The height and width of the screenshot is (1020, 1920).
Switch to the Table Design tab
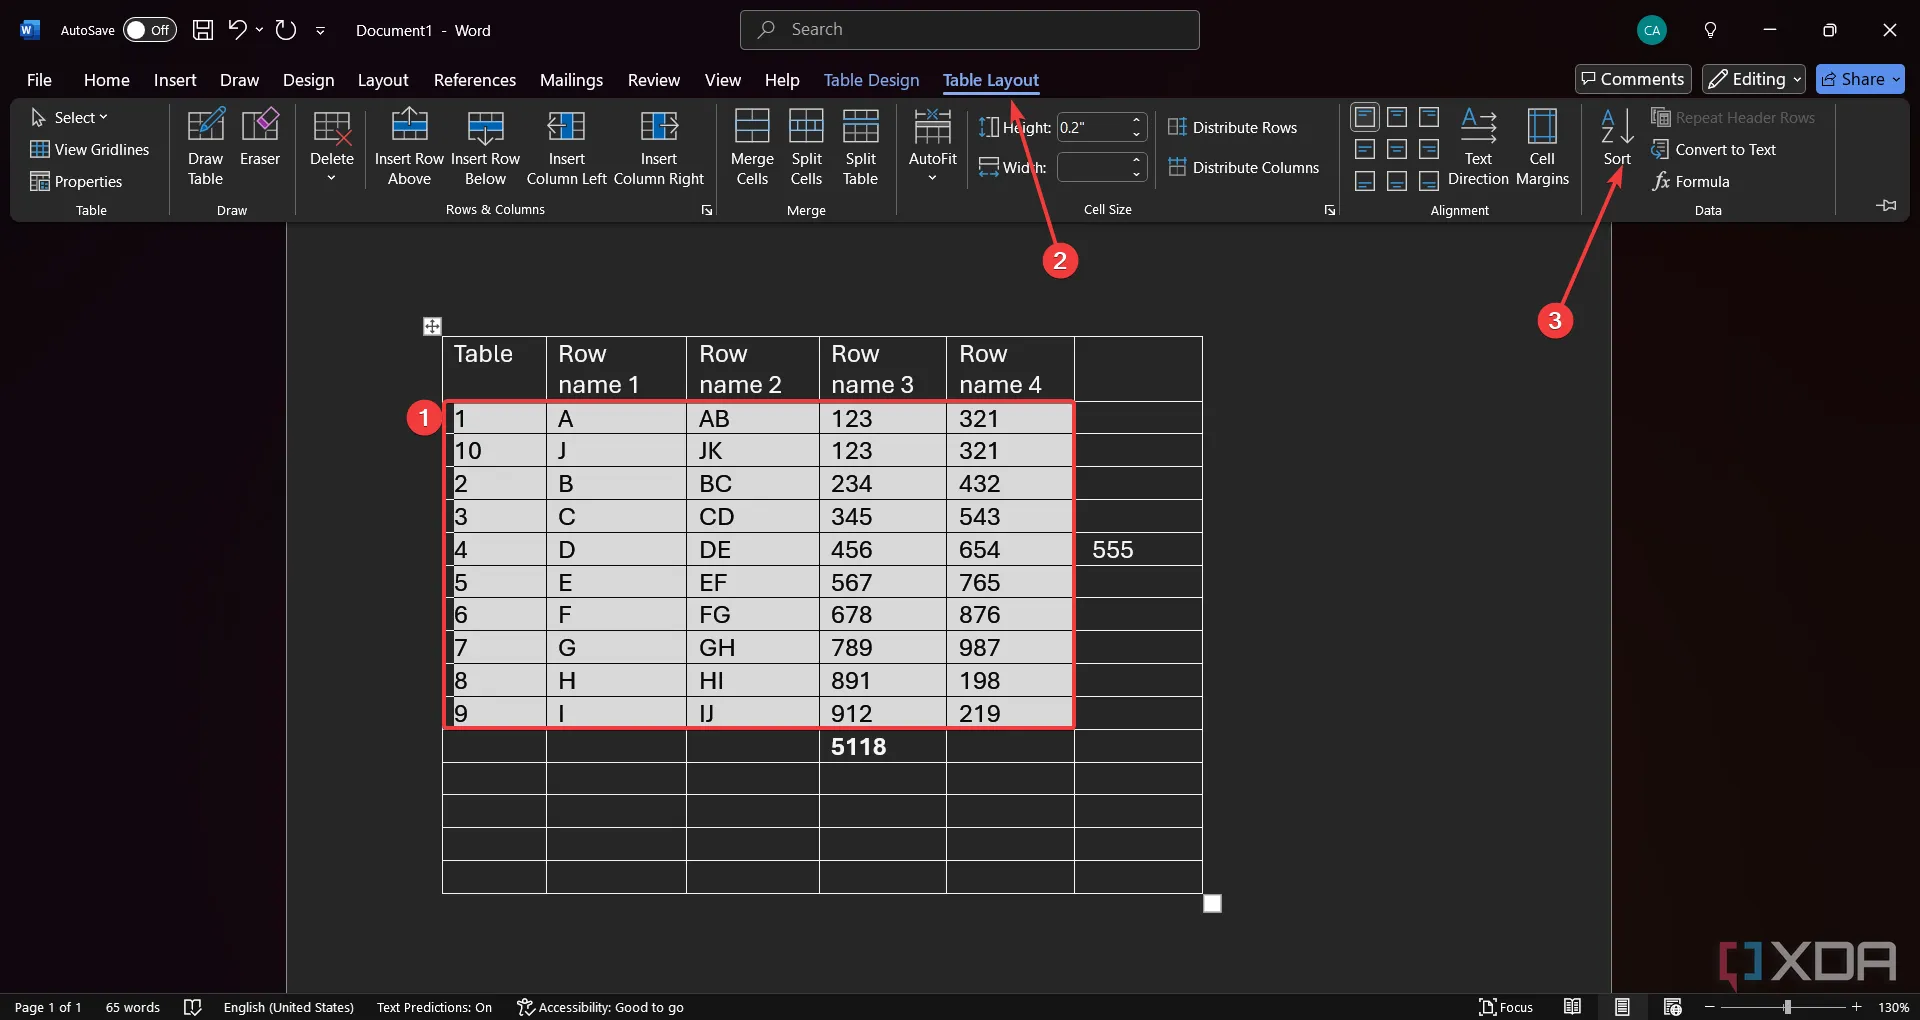[x=871, y=80]
